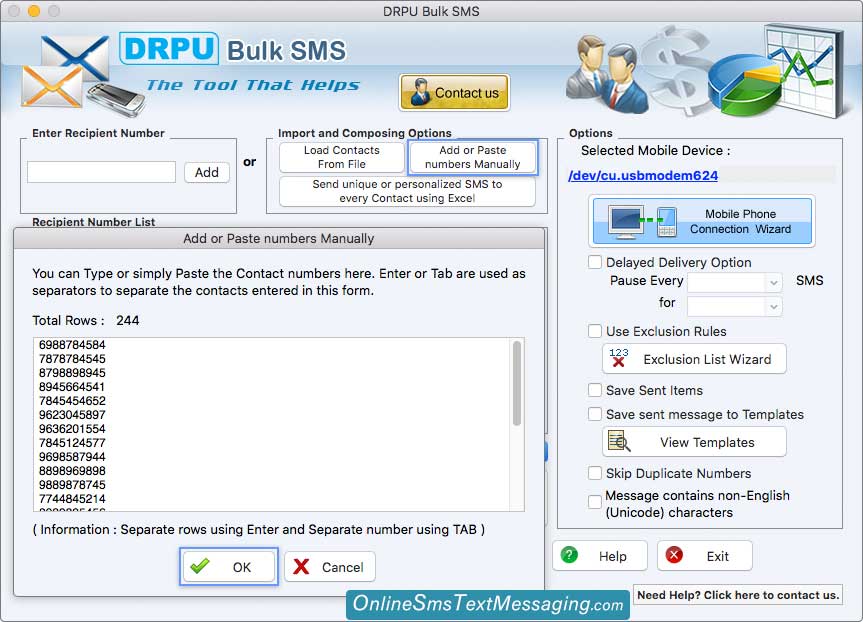The image size is (863, 622).
Task: Choose Send unique or personalized SMS using Excel
Action: coord(407,191)
